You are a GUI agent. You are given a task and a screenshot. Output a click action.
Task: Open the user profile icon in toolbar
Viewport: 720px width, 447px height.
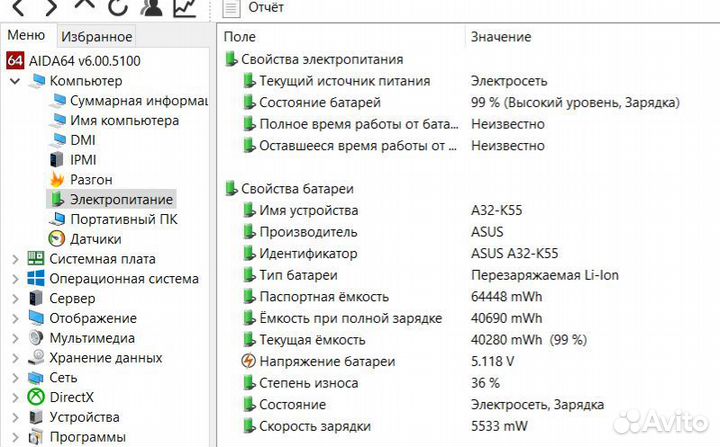pyautogui.click(x=151, y=7)
